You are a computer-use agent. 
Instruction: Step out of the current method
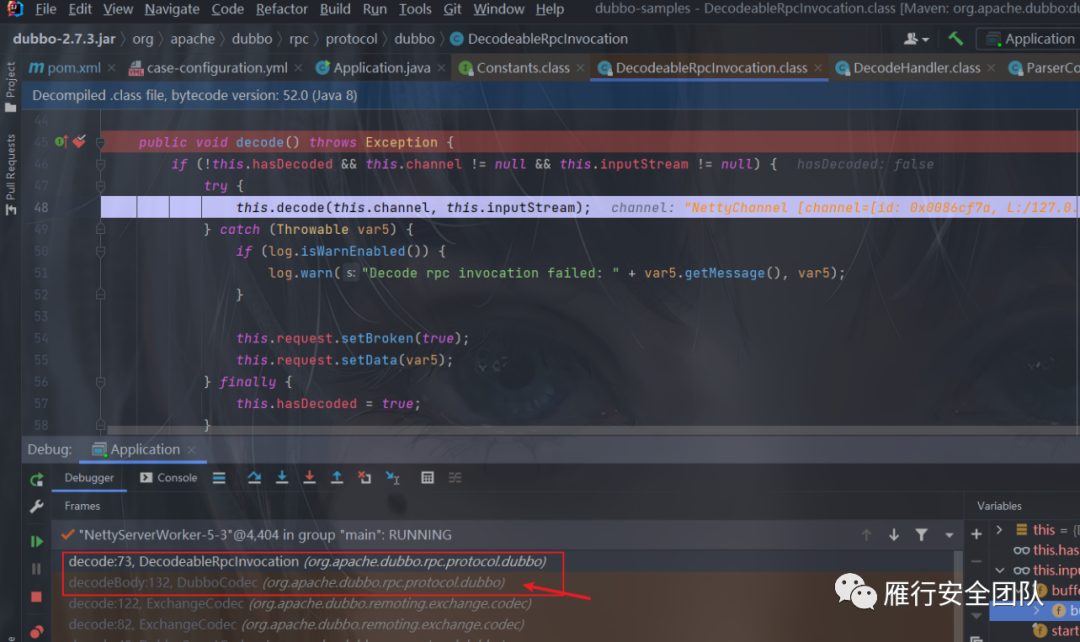337,477
